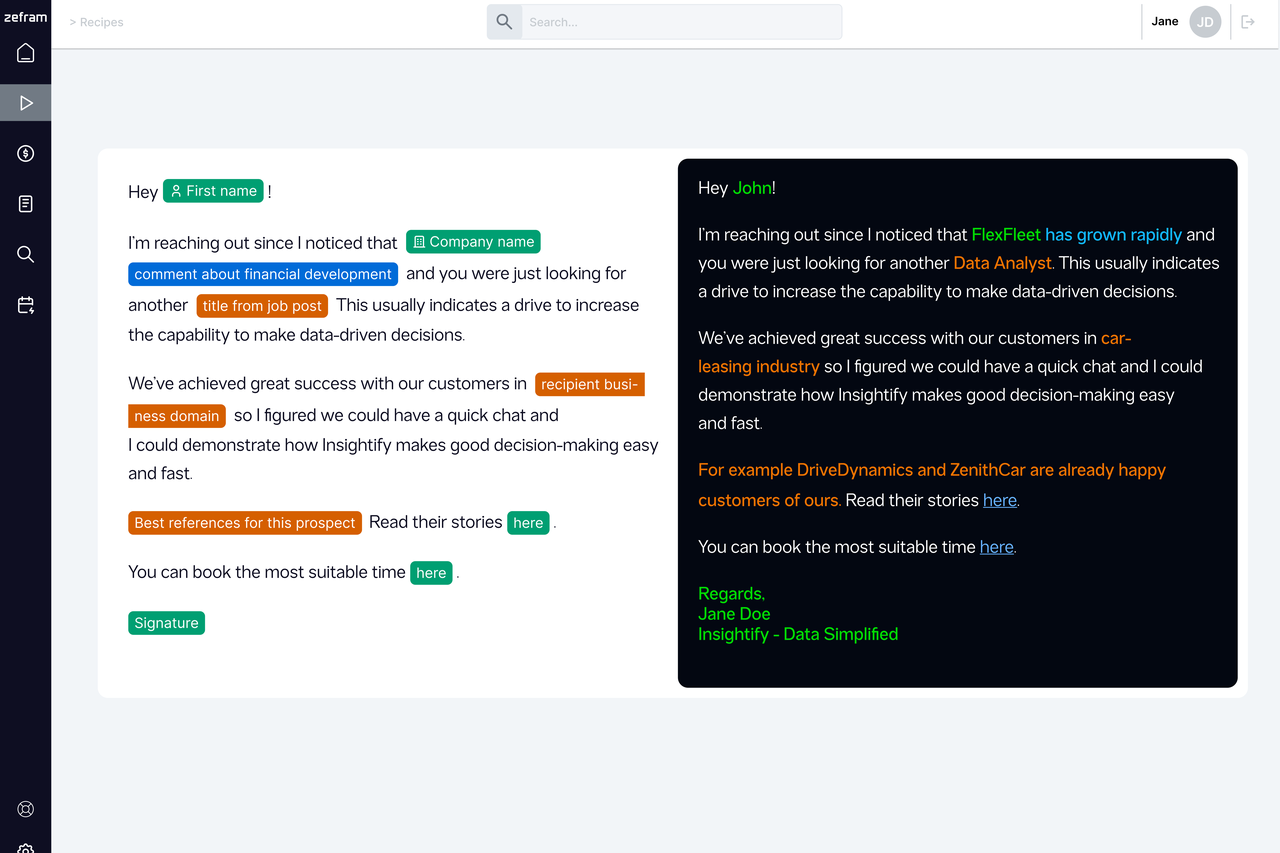Screen dimensions: 1280x853
Task: Open preview 'here' link after Read their stories
Action: coord(999,500)
